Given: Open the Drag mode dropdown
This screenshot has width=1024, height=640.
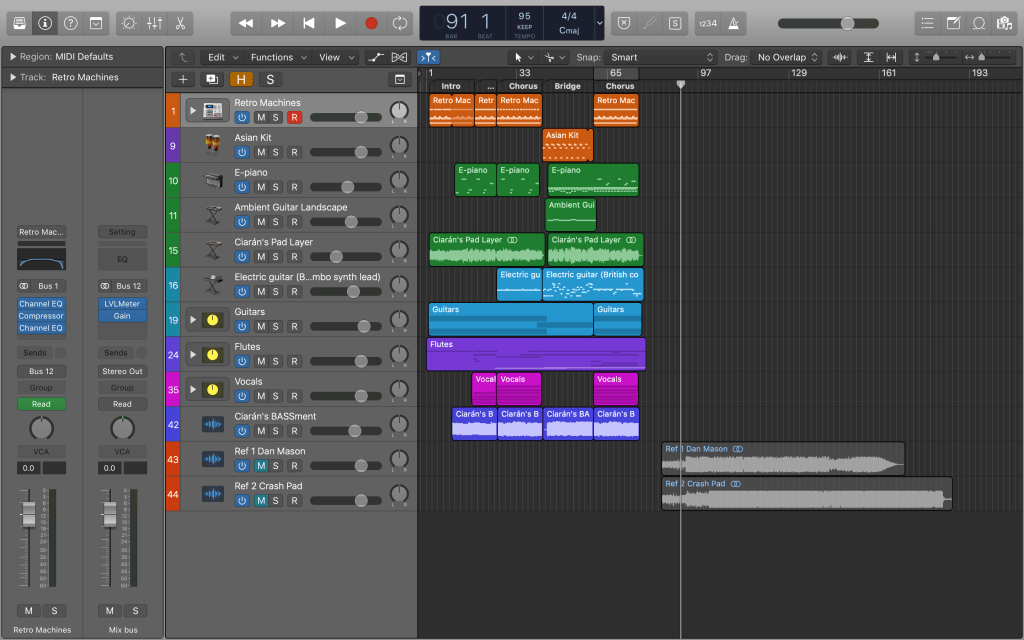Looking at the screenshot, I should click(x=788, y=57).
